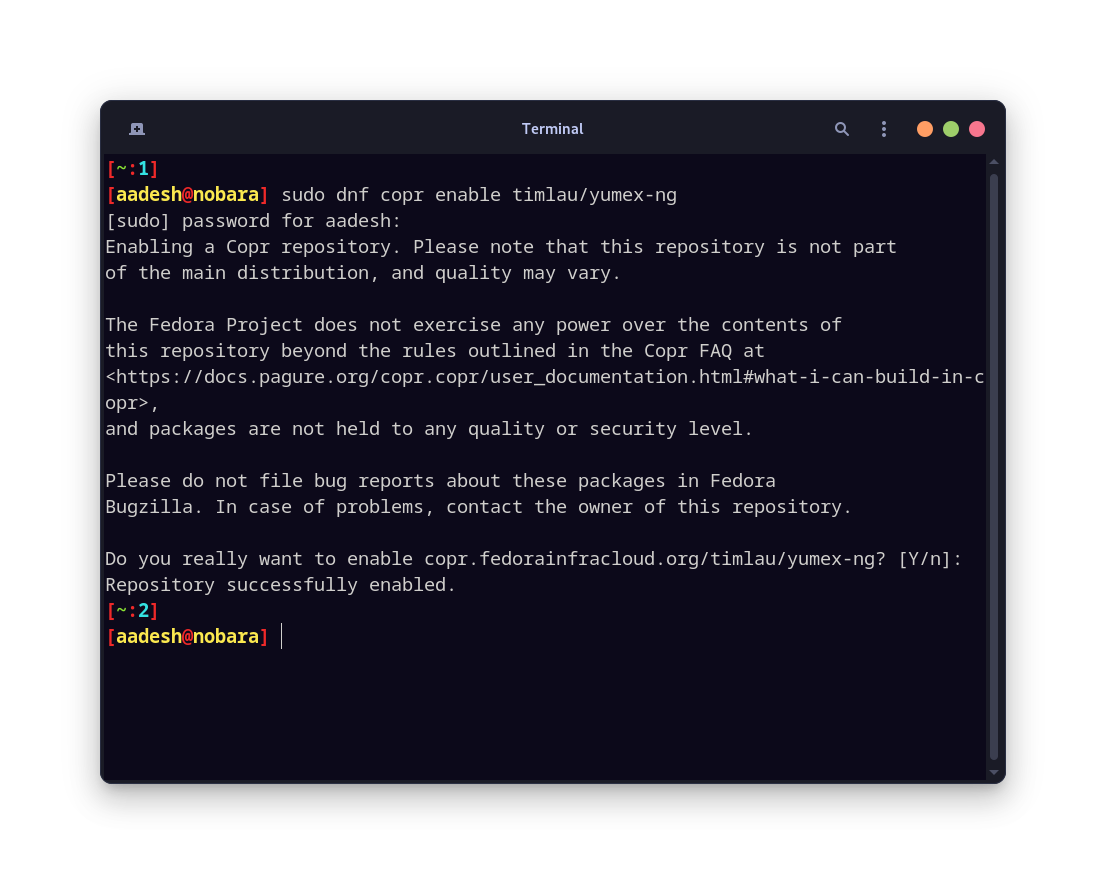Click the scrollbar's down arrow
This screenshot has height=884, width=1106.
point(992,772)
